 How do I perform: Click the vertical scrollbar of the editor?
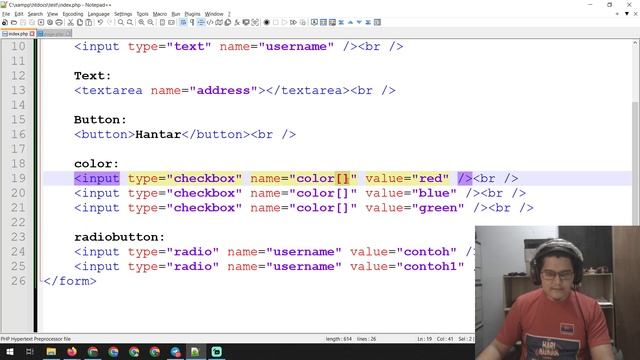636,163
